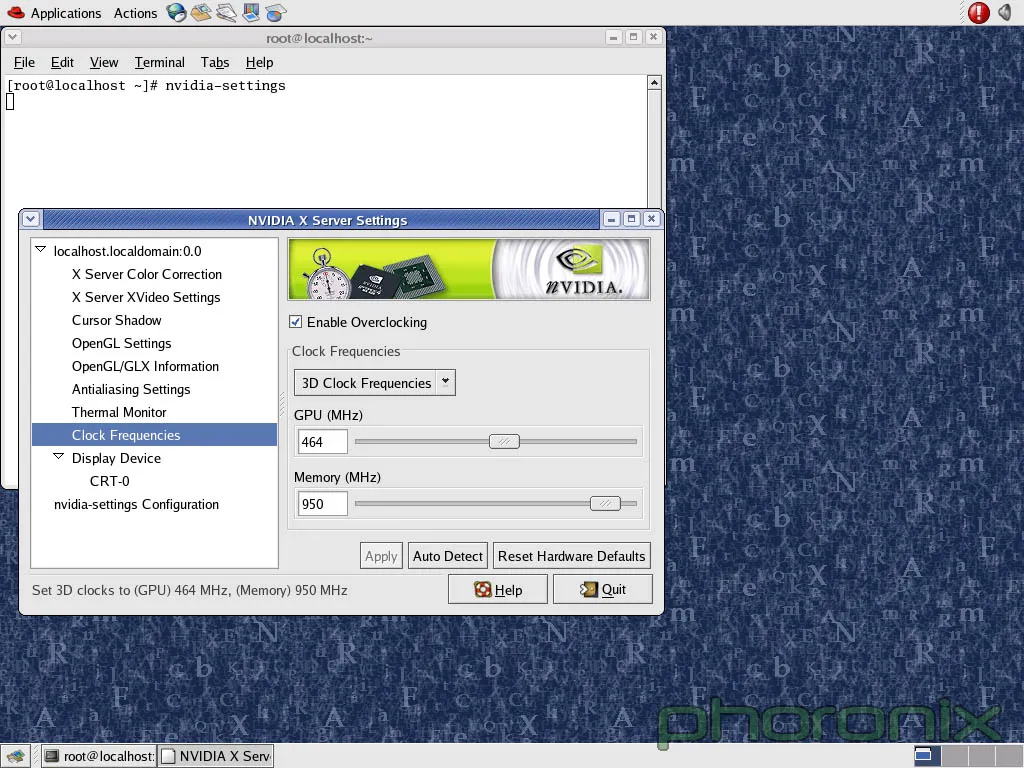Open the terminal View menu
This screenshot has height=768, width=1024.
pyautogui.click(x=104, y=62)
